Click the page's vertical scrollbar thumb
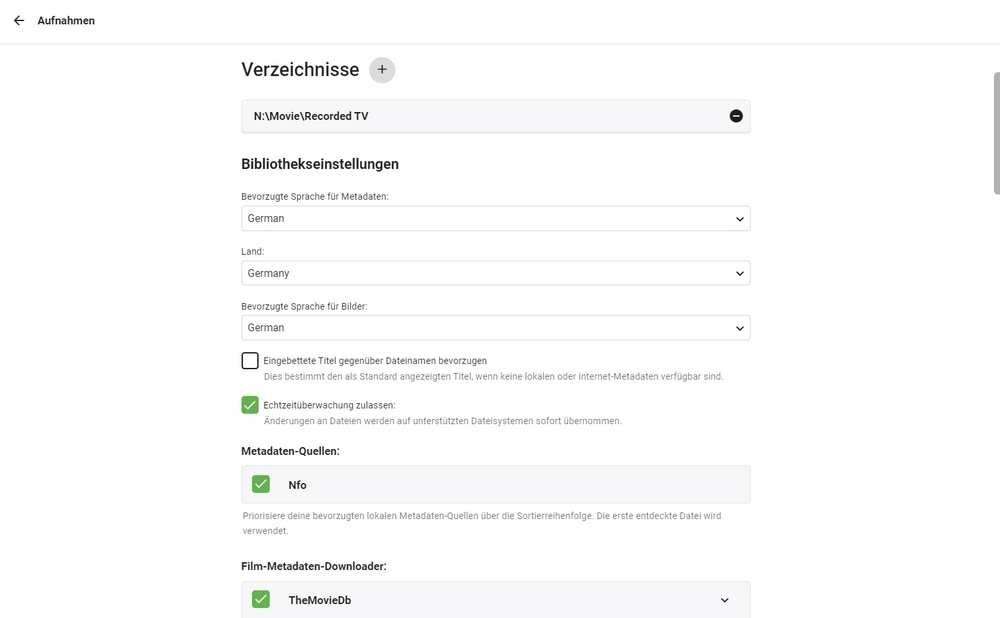Viewport: 1000px width, 618px height. pyautogui.click(x=996, y=132)
